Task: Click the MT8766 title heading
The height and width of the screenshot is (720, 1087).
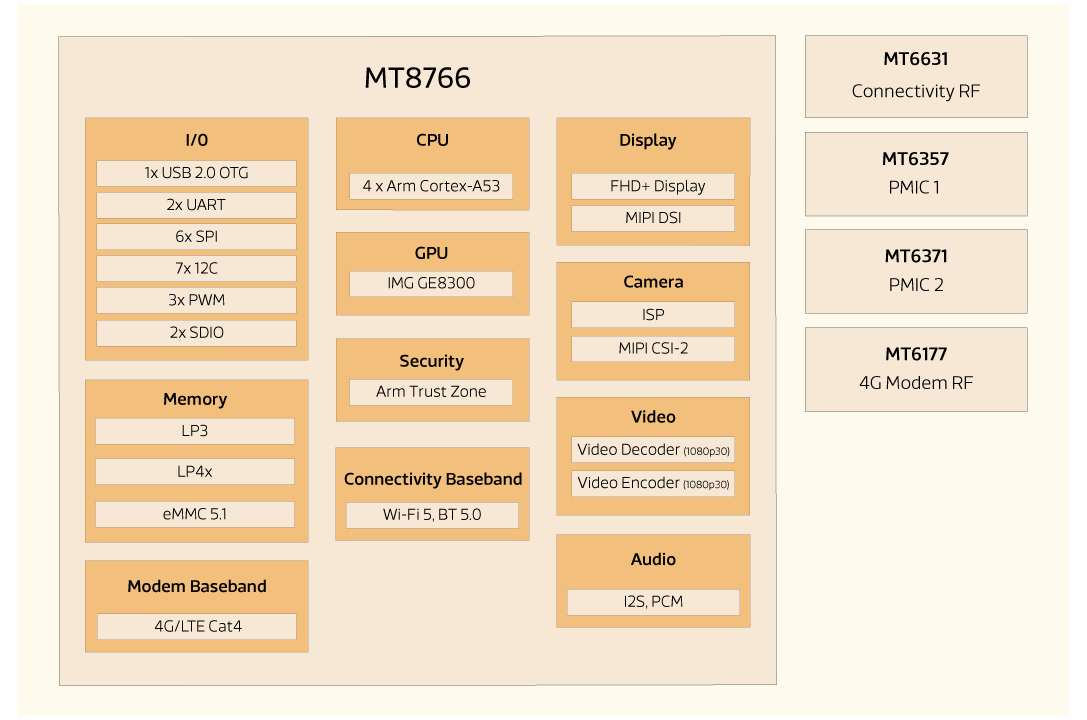Action: click(417, 77)
